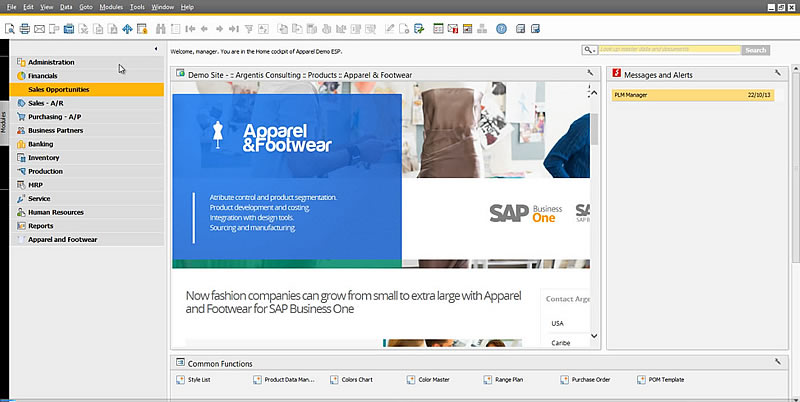Collapse the modules panel with the arrow
Screen dimensions: 800x402
click(156, 49)
